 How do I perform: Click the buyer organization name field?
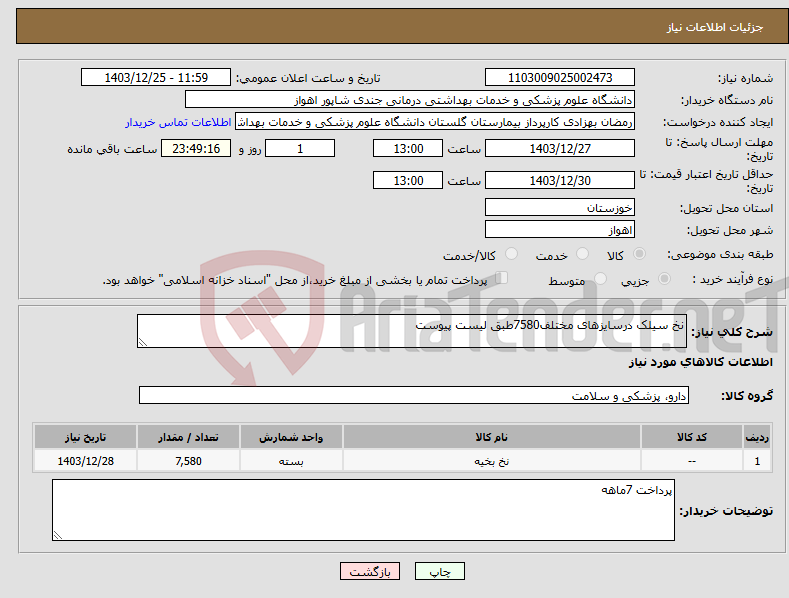point(410,100)
